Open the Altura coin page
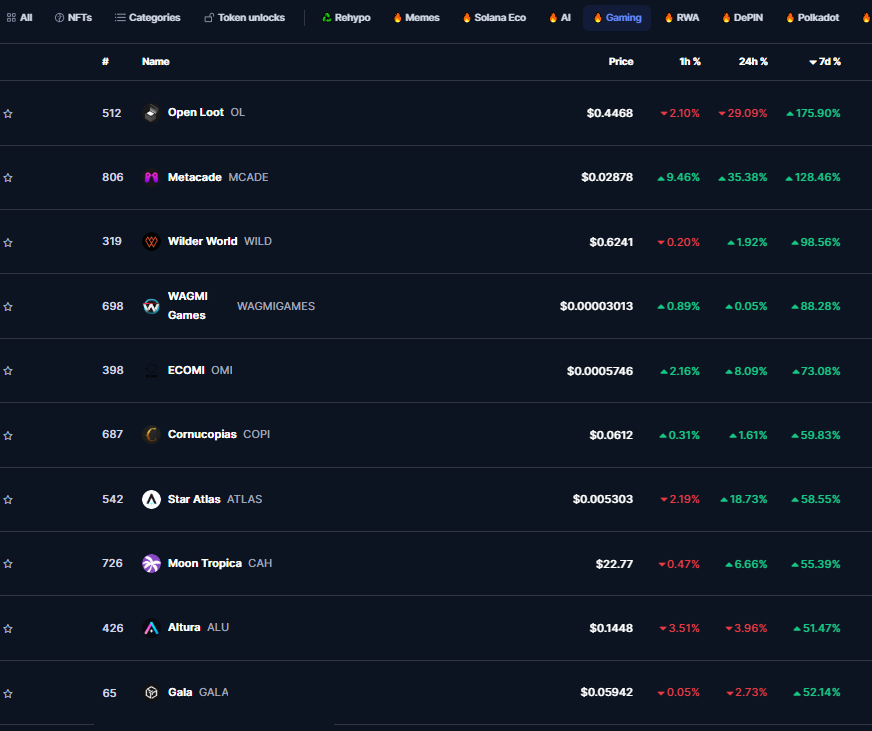 (x=184, y=627)
